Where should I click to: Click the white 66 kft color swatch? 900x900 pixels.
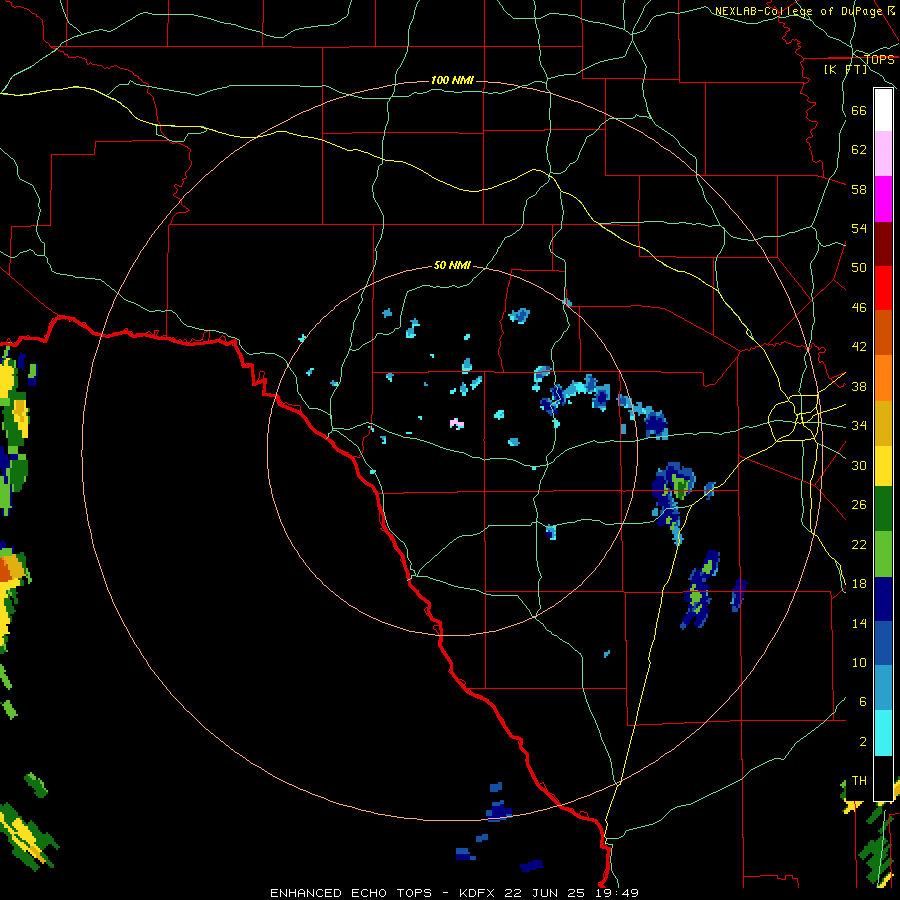click(x=883, y=110)
